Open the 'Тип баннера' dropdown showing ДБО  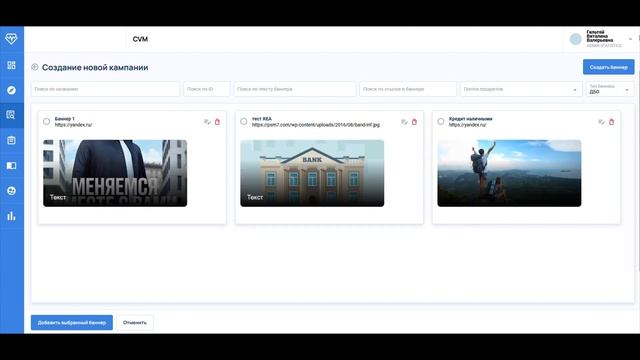tap(610, 89)
